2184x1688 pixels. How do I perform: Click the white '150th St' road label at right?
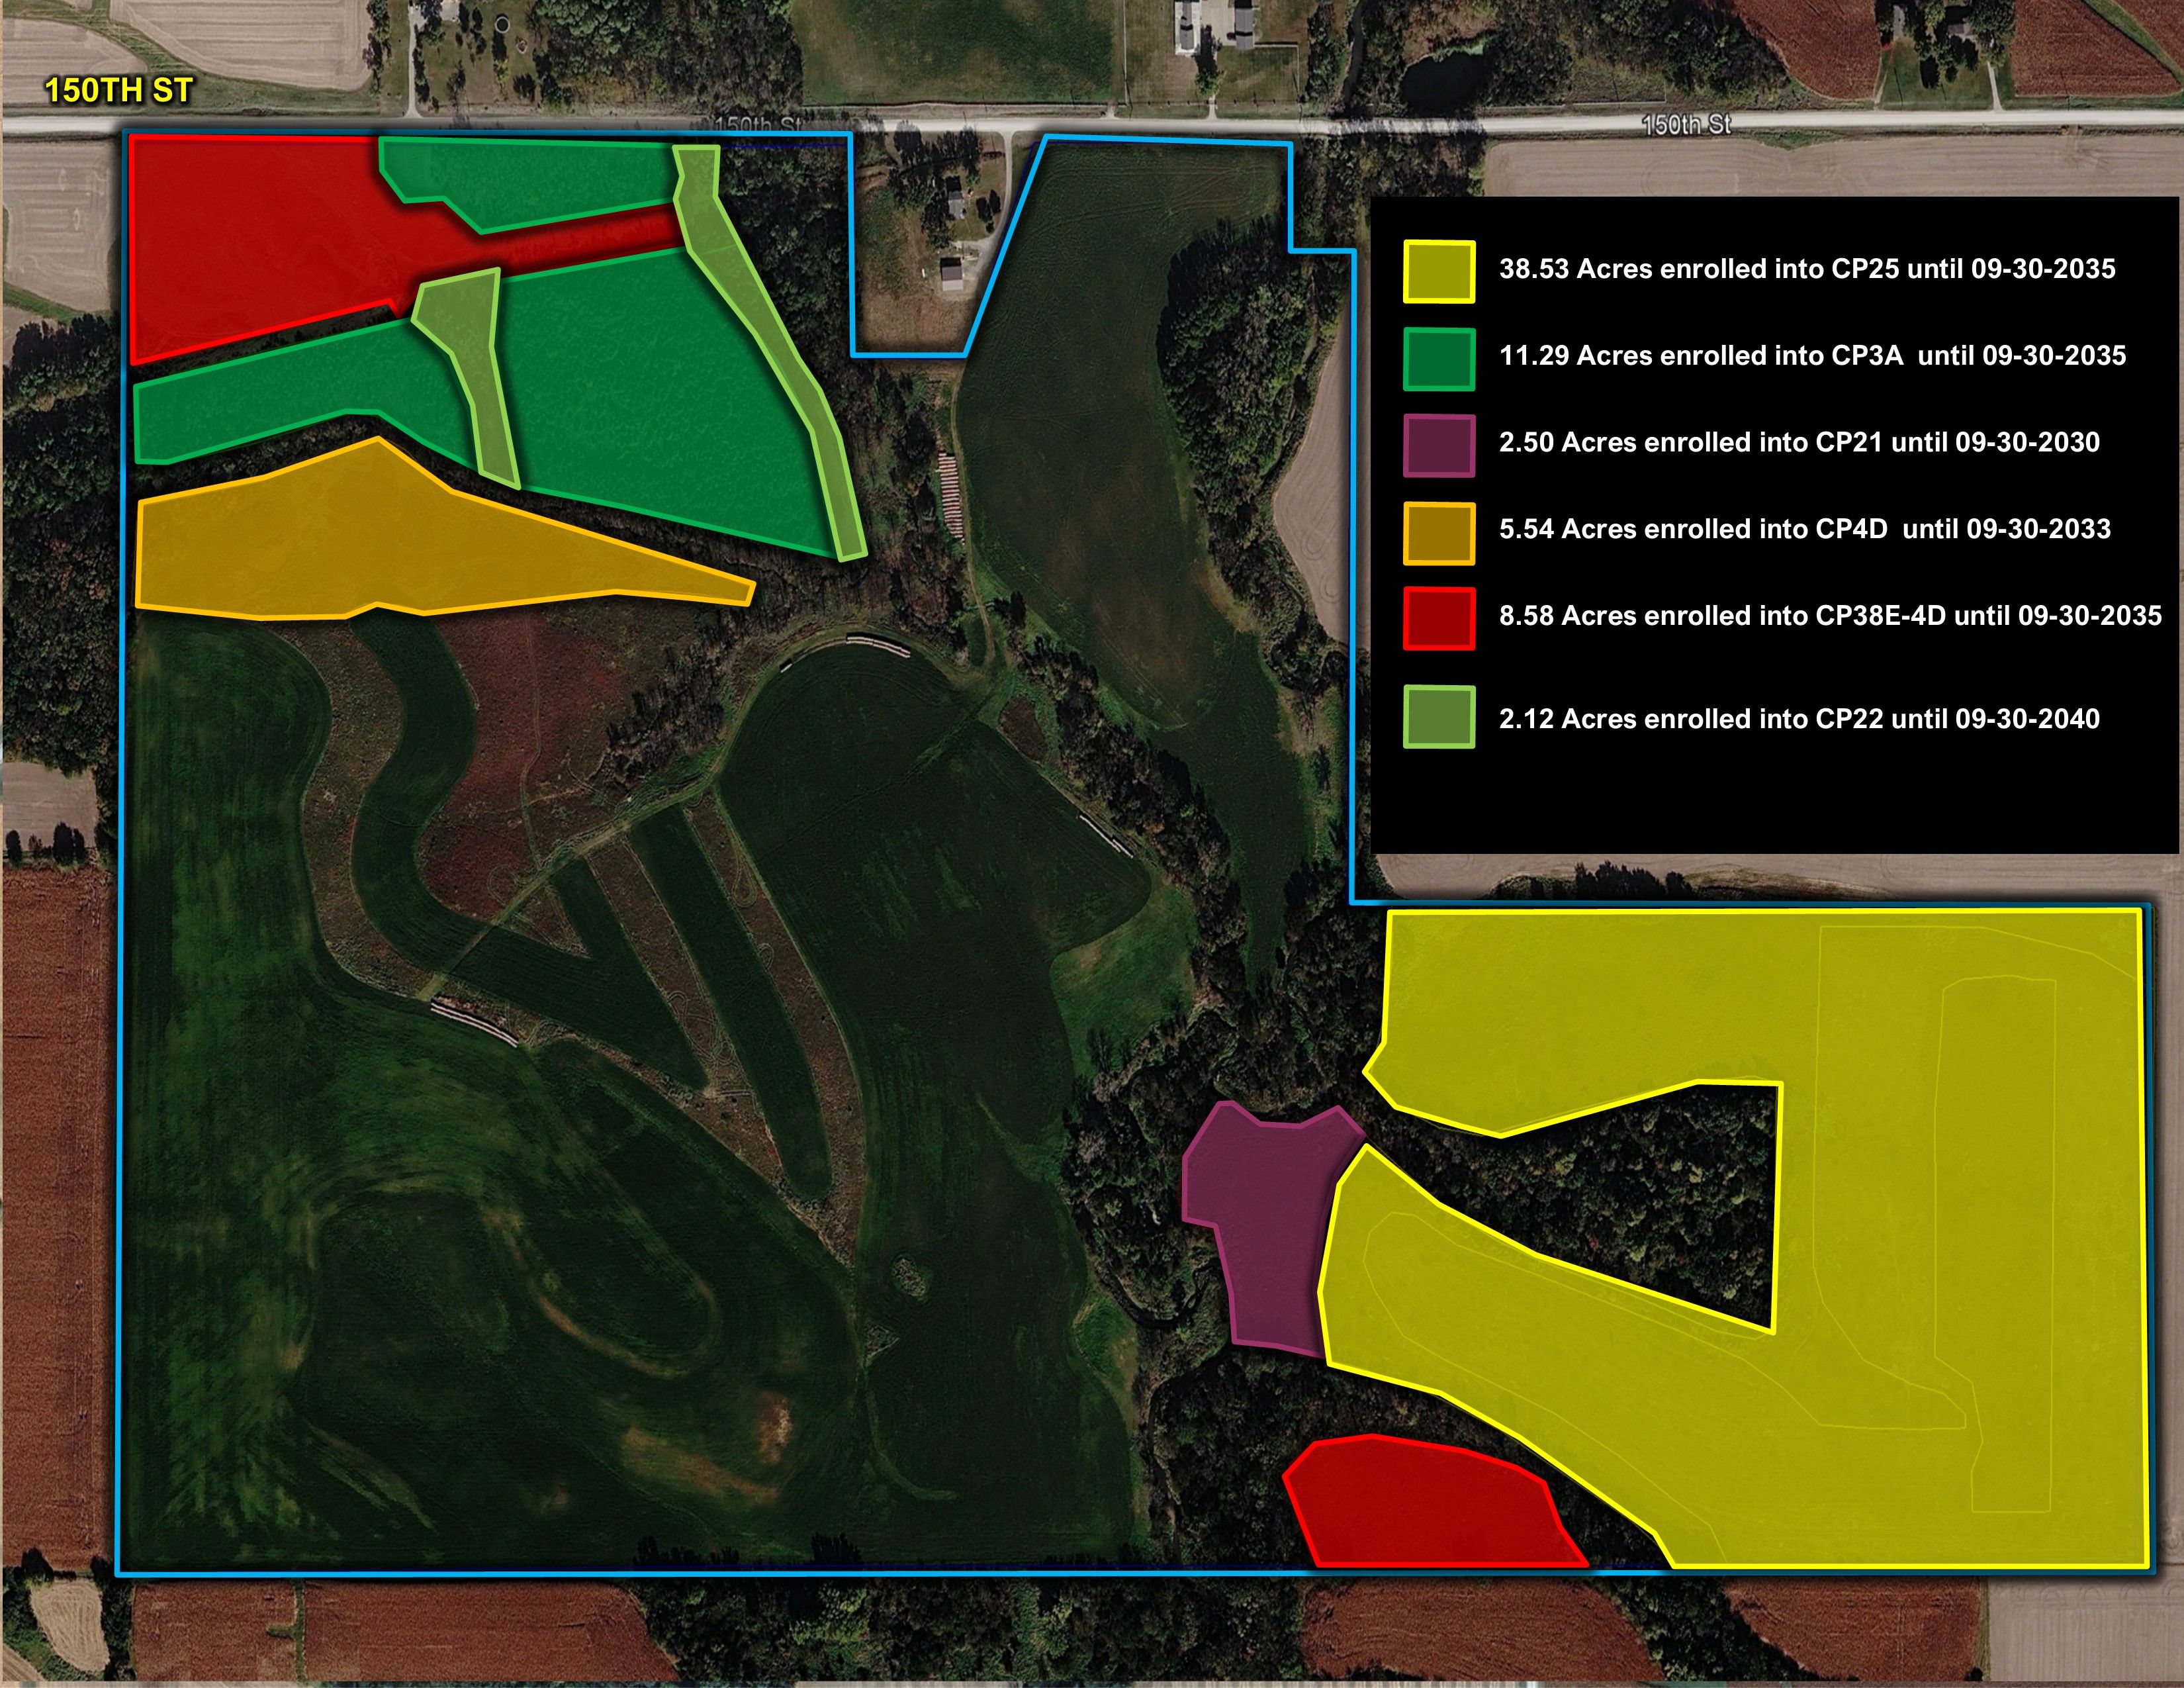[x=1685, y=125]
